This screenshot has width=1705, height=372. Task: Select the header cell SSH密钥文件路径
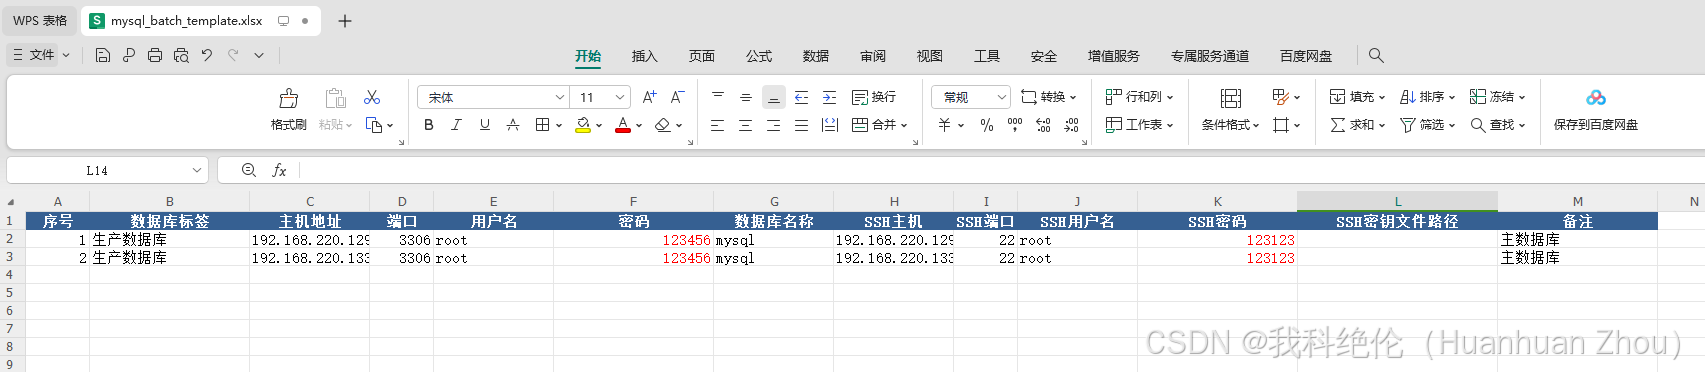tap(1397, 221)
